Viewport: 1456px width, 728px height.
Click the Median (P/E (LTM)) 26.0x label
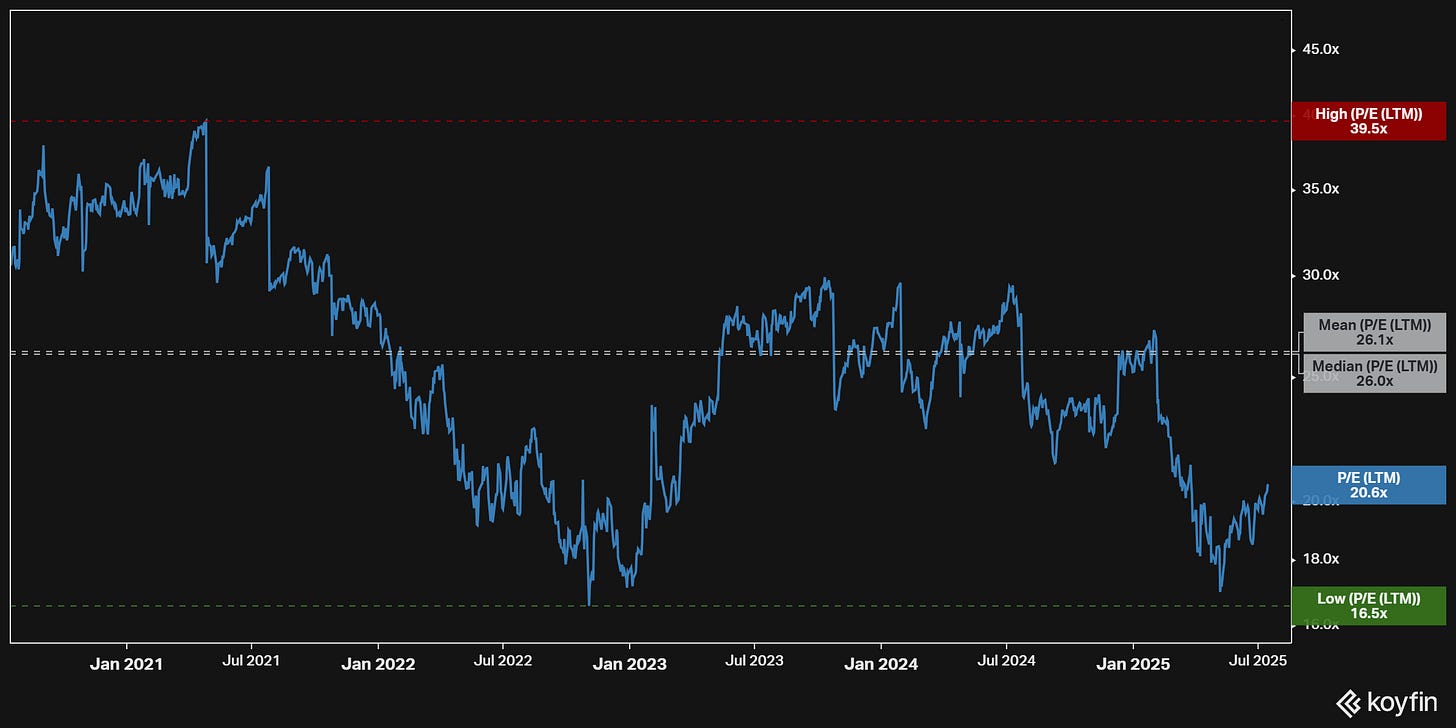[1374, 373]
